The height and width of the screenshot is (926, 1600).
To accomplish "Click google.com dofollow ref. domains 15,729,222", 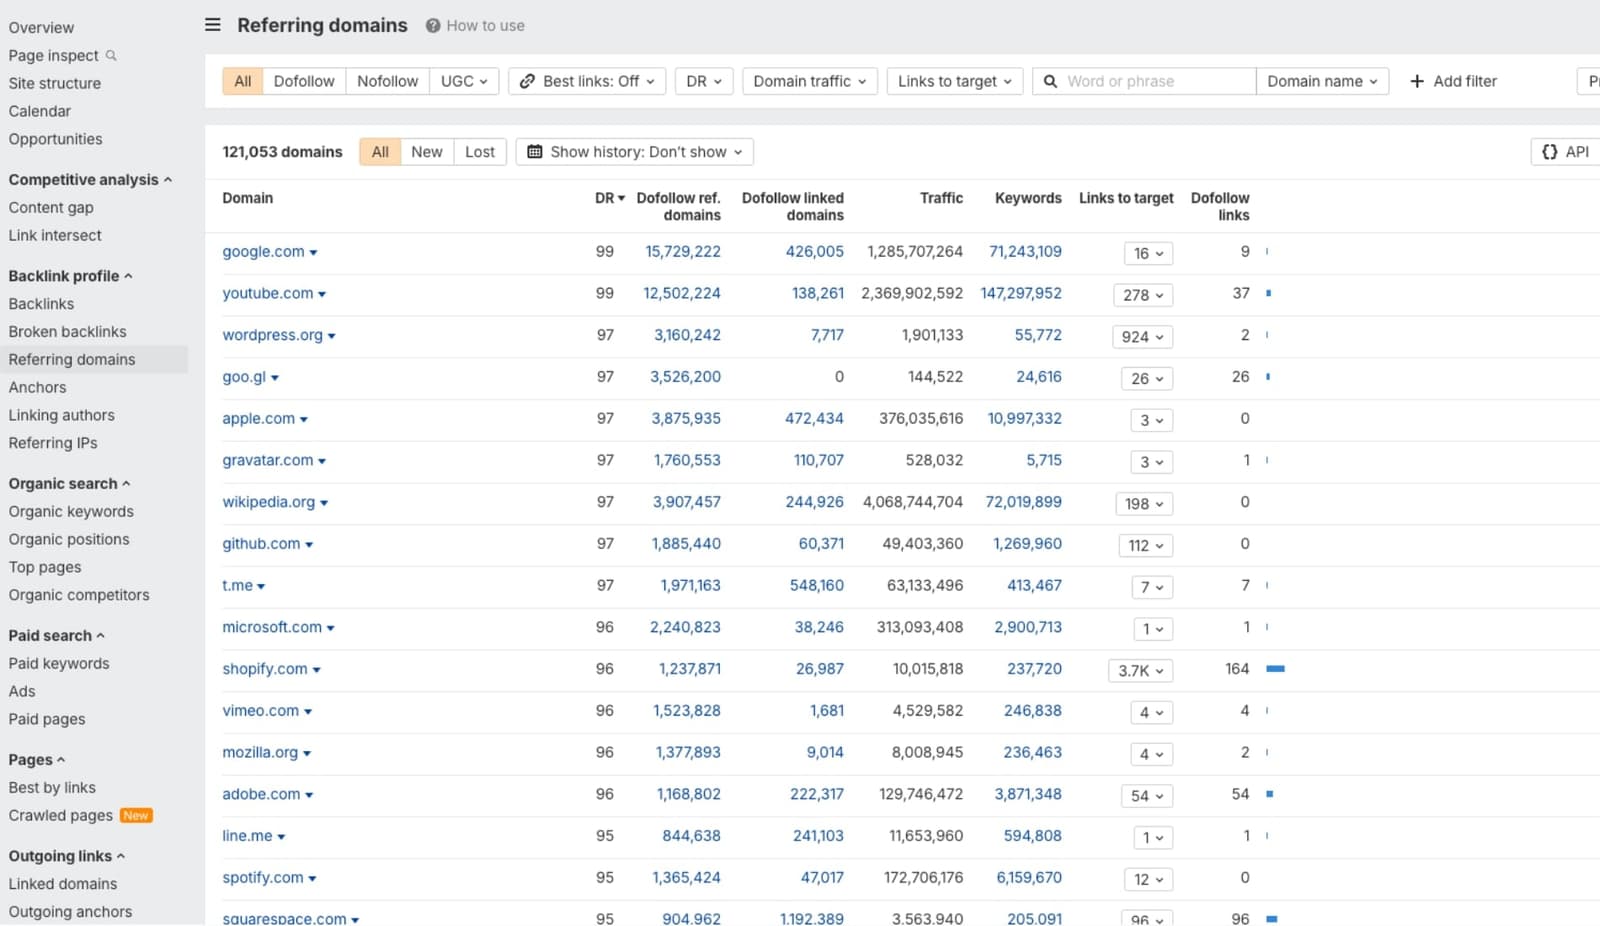I will coord(683,252).
